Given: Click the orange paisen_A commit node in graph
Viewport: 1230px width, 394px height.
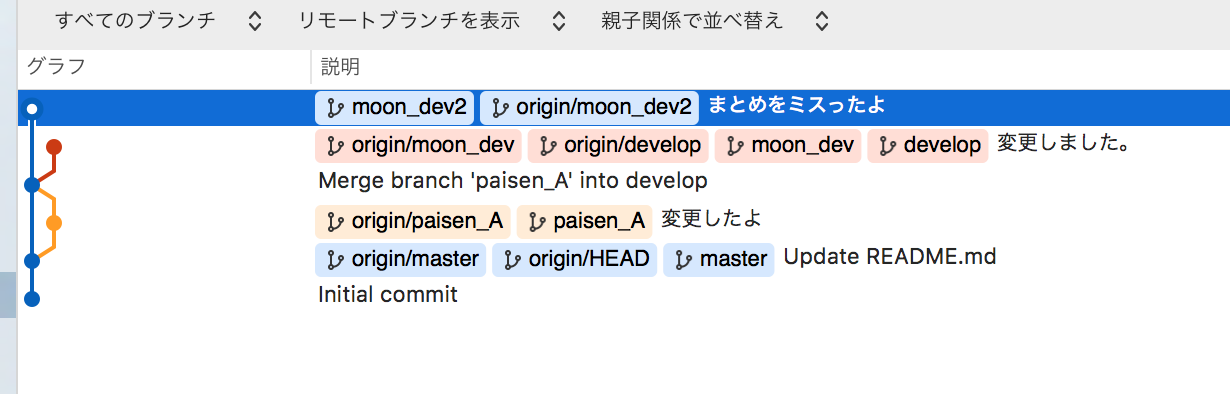Looking at the screenshot, I should 54,222.
